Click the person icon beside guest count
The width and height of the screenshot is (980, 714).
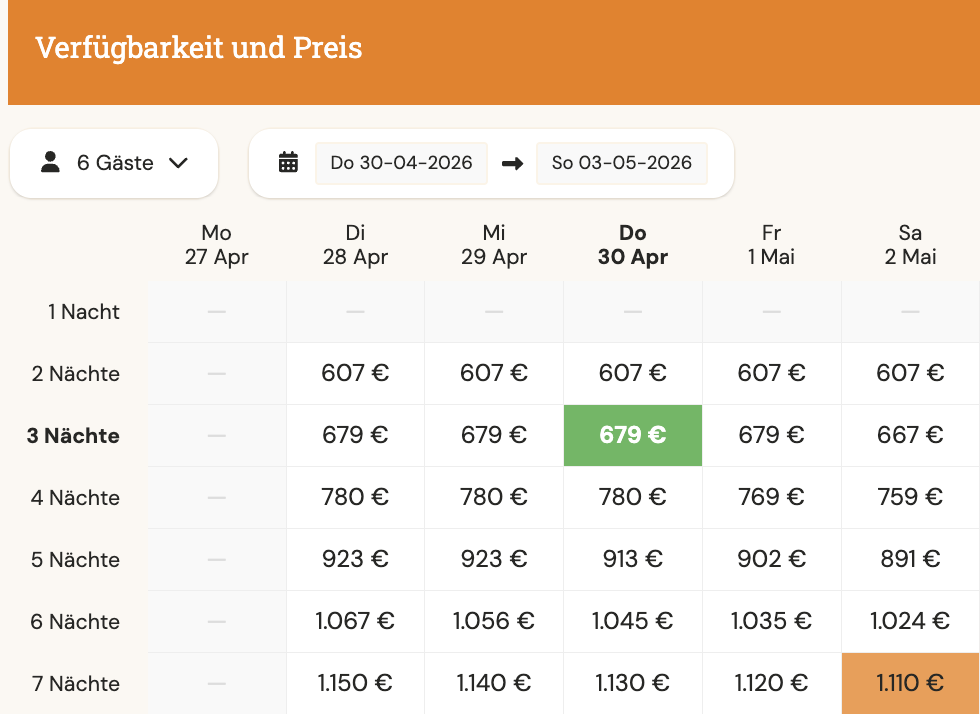[x=50, y=162]
